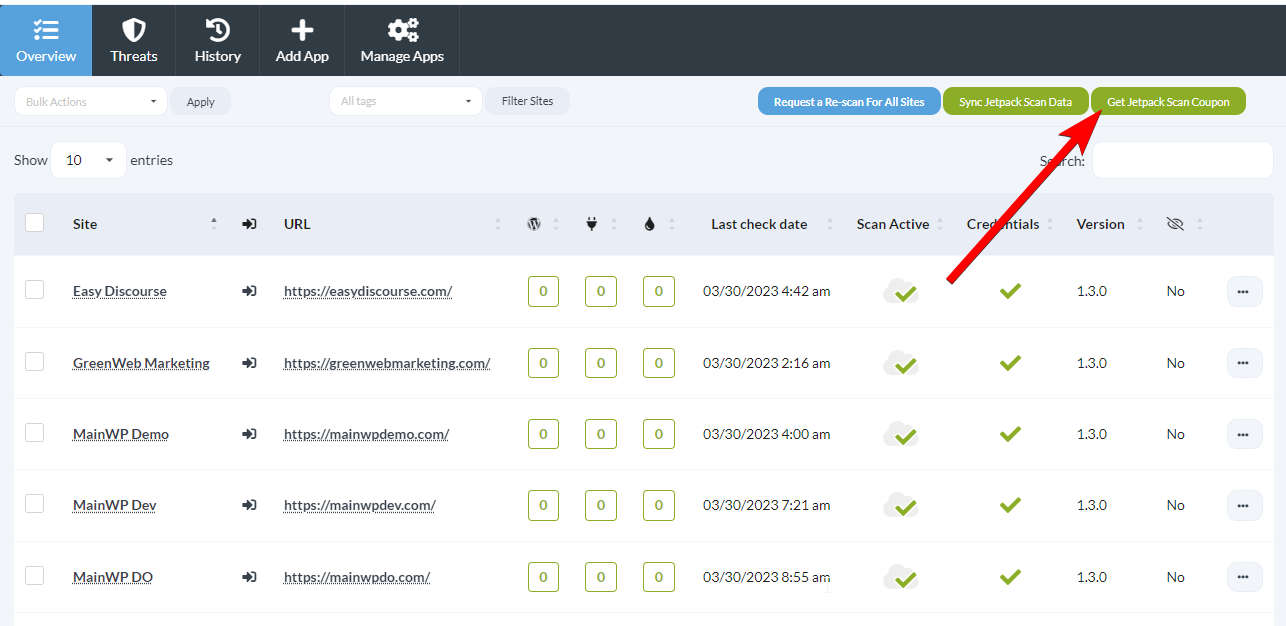Click scan active cloud icon for MainWP DO

pos(901,578)
